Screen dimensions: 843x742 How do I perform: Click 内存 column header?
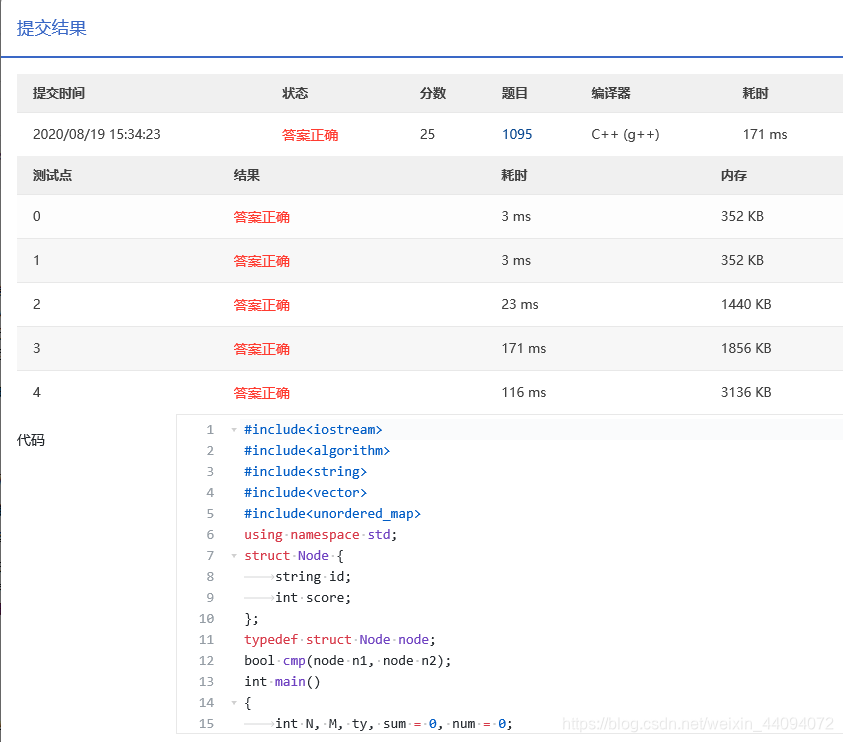click(x=734, y=175)
